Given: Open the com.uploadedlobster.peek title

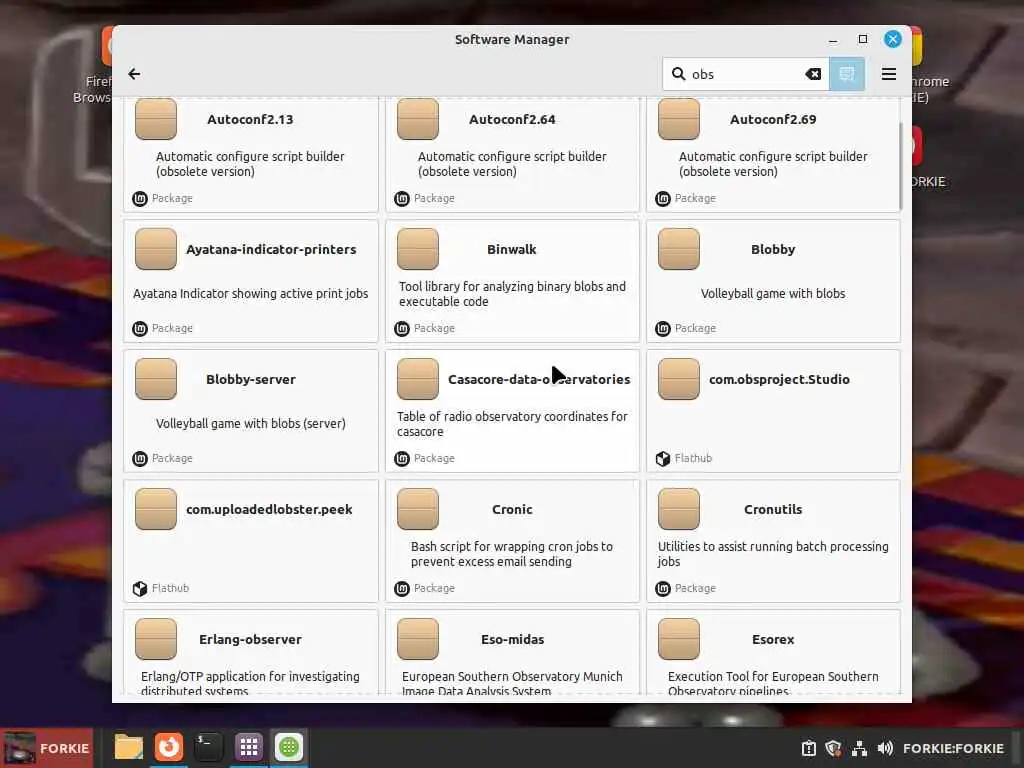Looking at the screenshot, I should coord(269,509).
